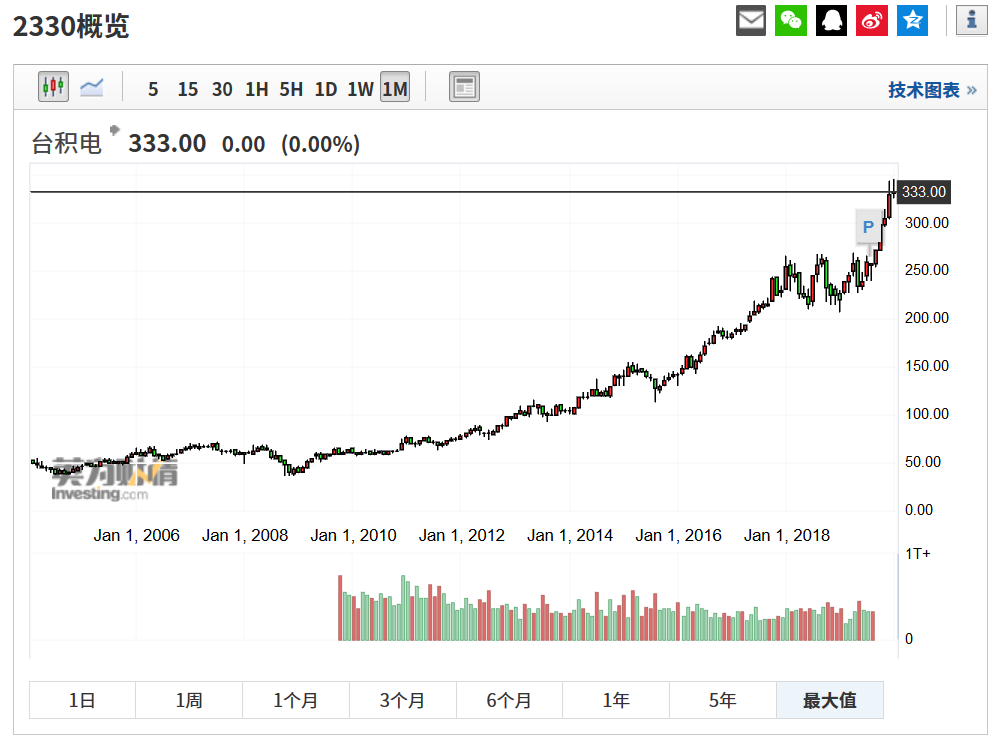
Task: Switch to line chart type
Action: (x=92, y=87)
